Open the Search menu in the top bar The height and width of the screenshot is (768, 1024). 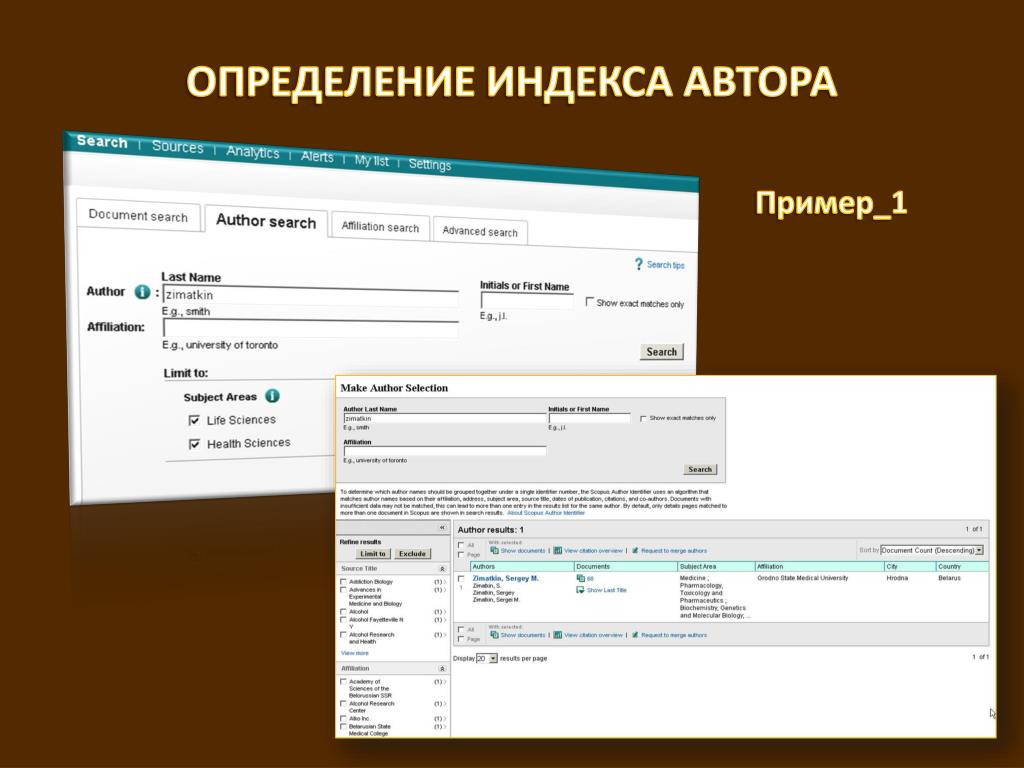coord(102,142)
